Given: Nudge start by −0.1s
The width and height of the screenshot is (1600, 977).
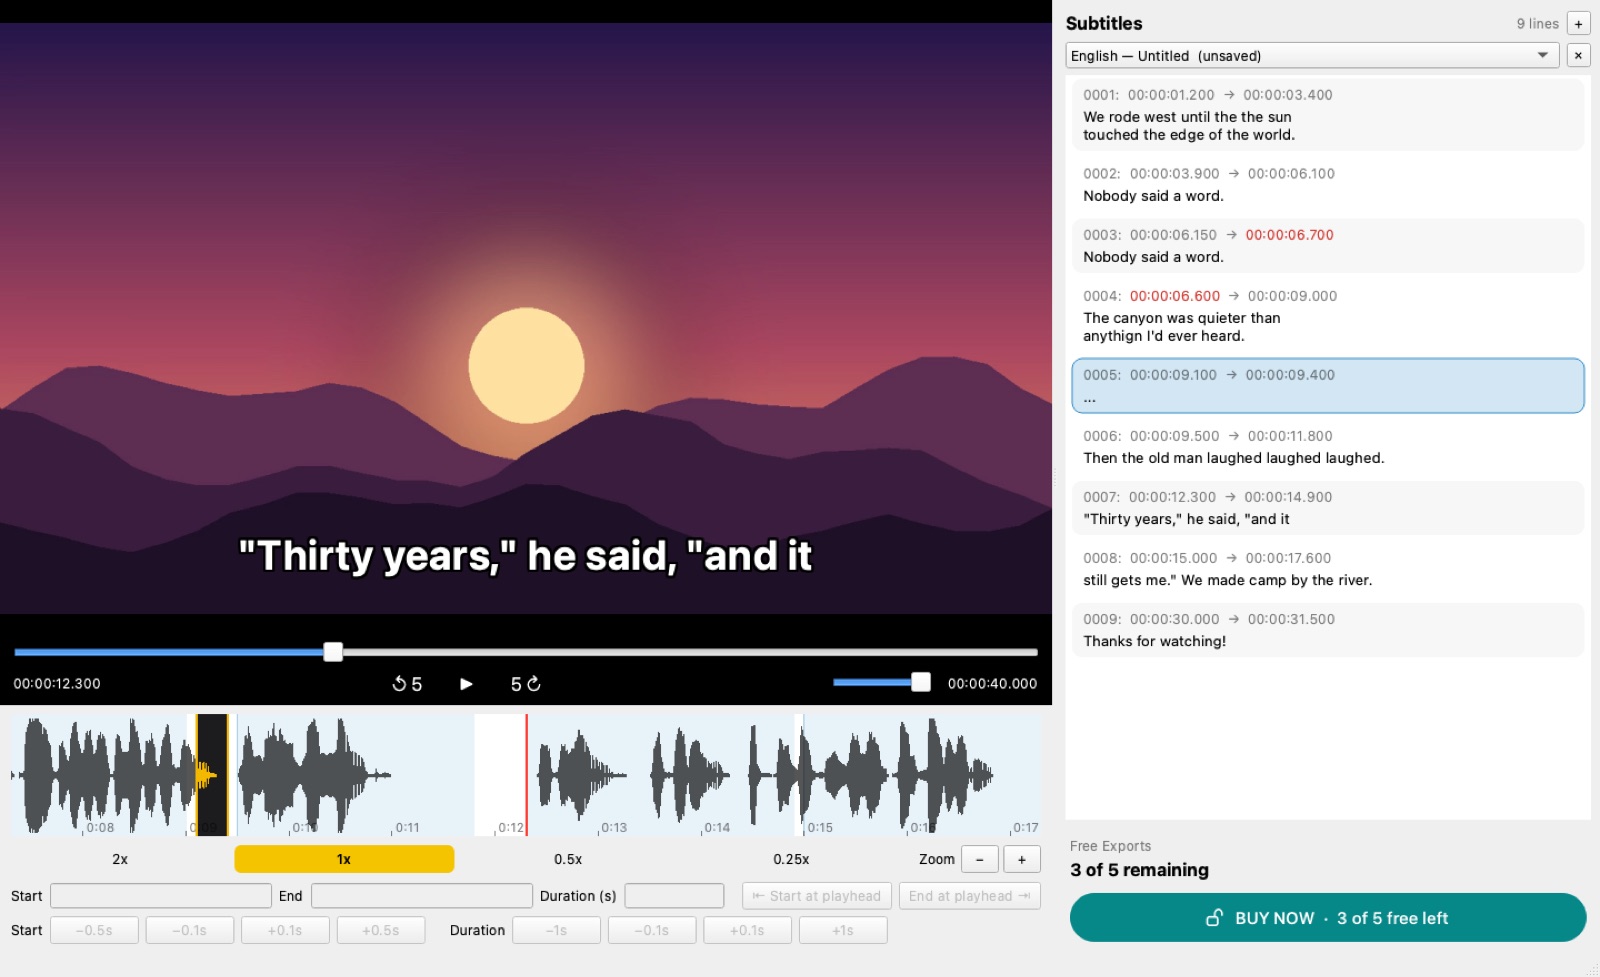Looking at the screenshot, I should click(x=190, y=930).
